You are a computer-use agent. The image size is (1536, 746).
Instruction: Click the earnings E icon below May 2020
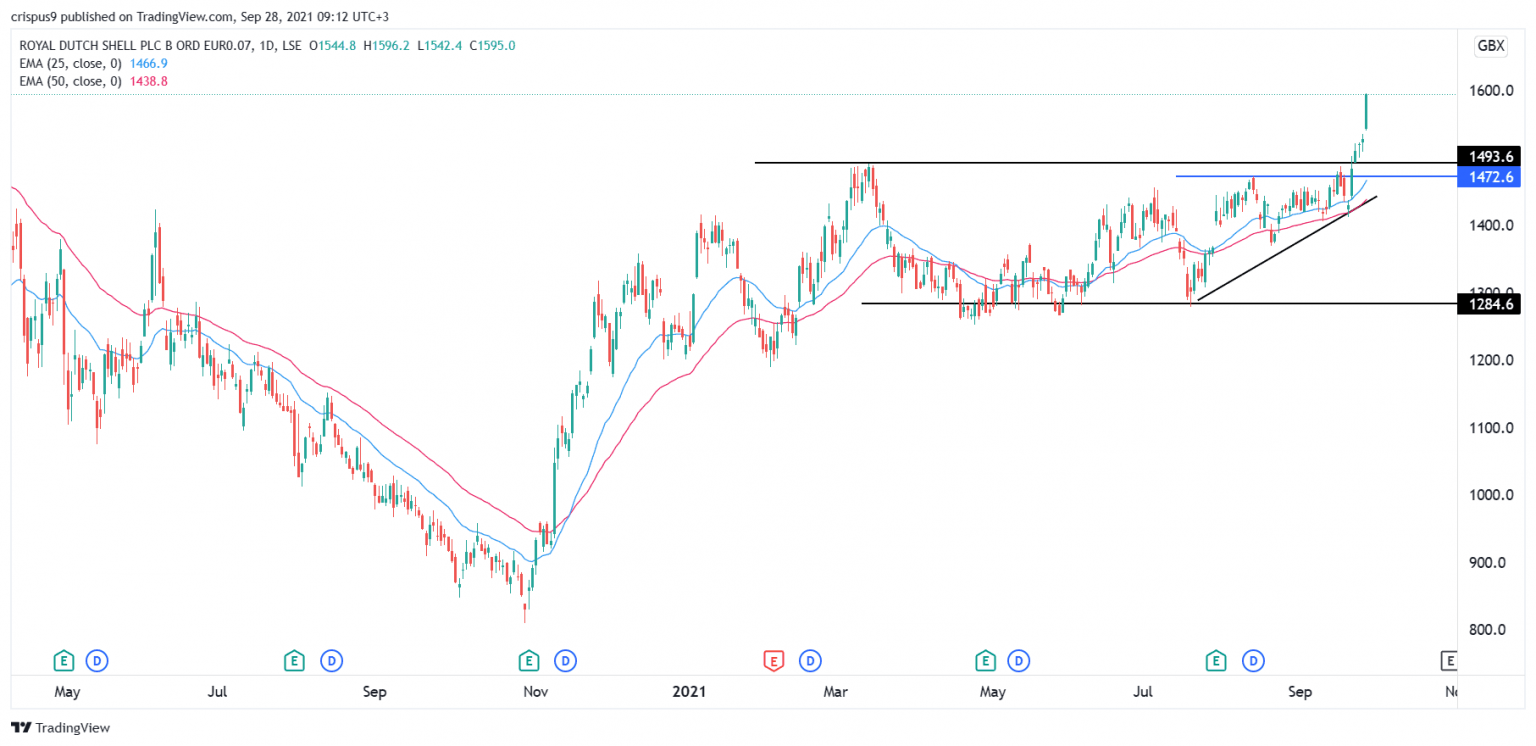pos(64,661)
